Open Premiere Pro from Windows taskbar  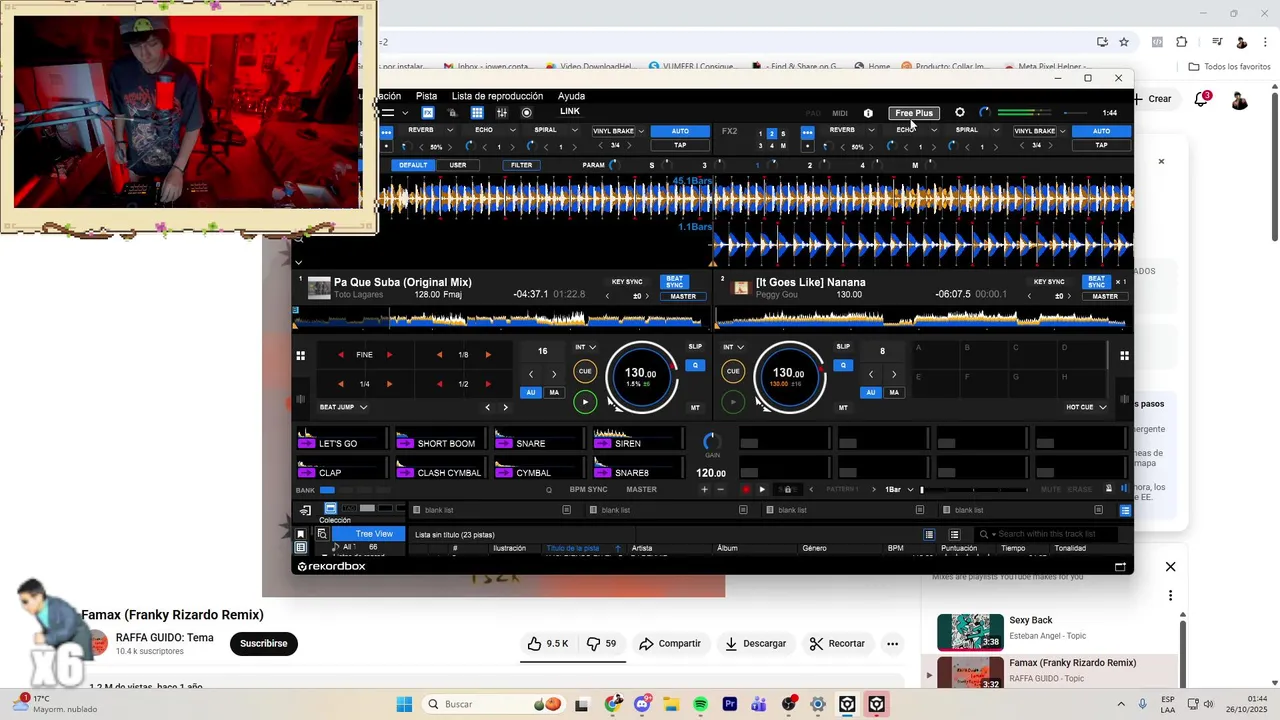point(730,705)
